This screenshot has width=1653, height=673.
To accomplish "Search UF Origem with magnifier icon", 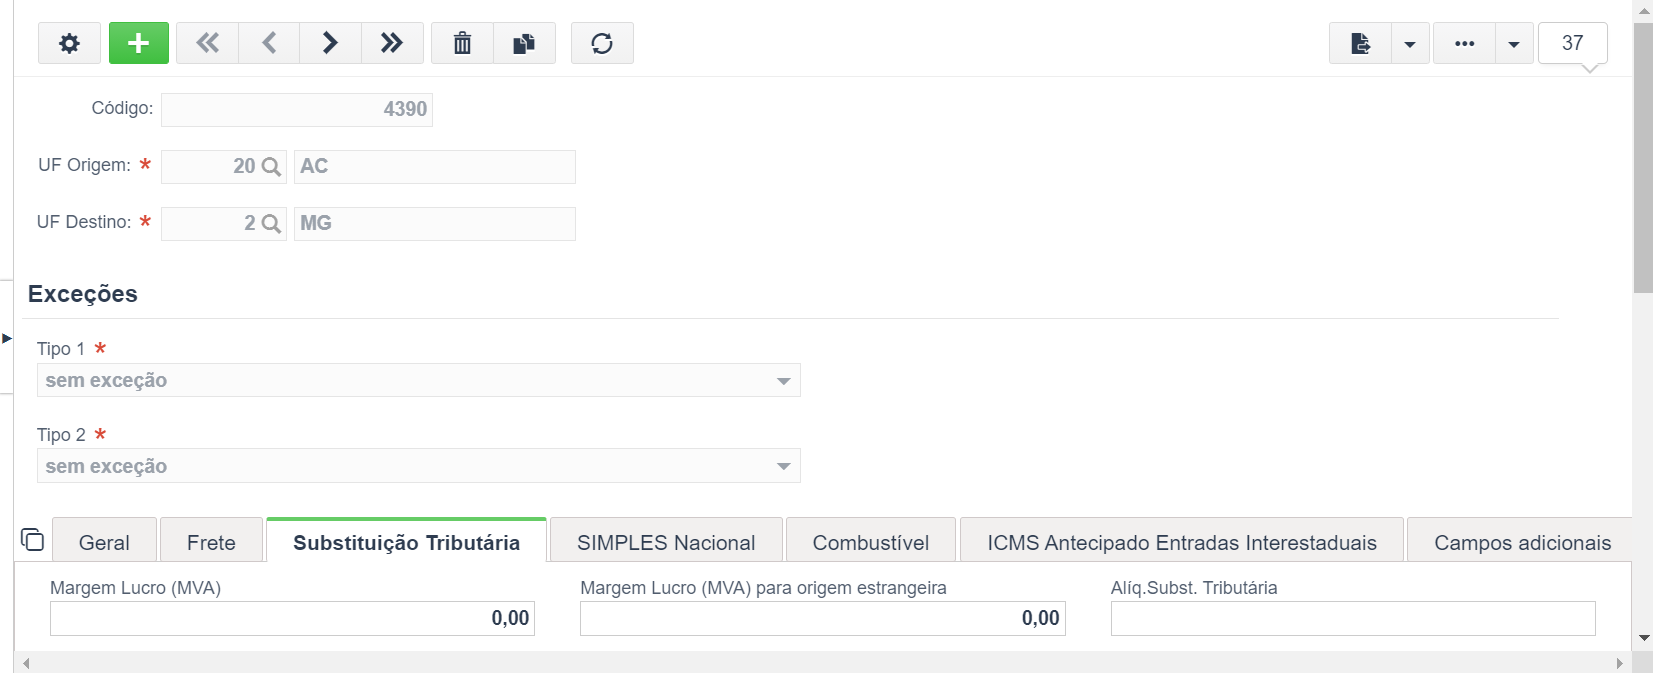I will point(271,167).
